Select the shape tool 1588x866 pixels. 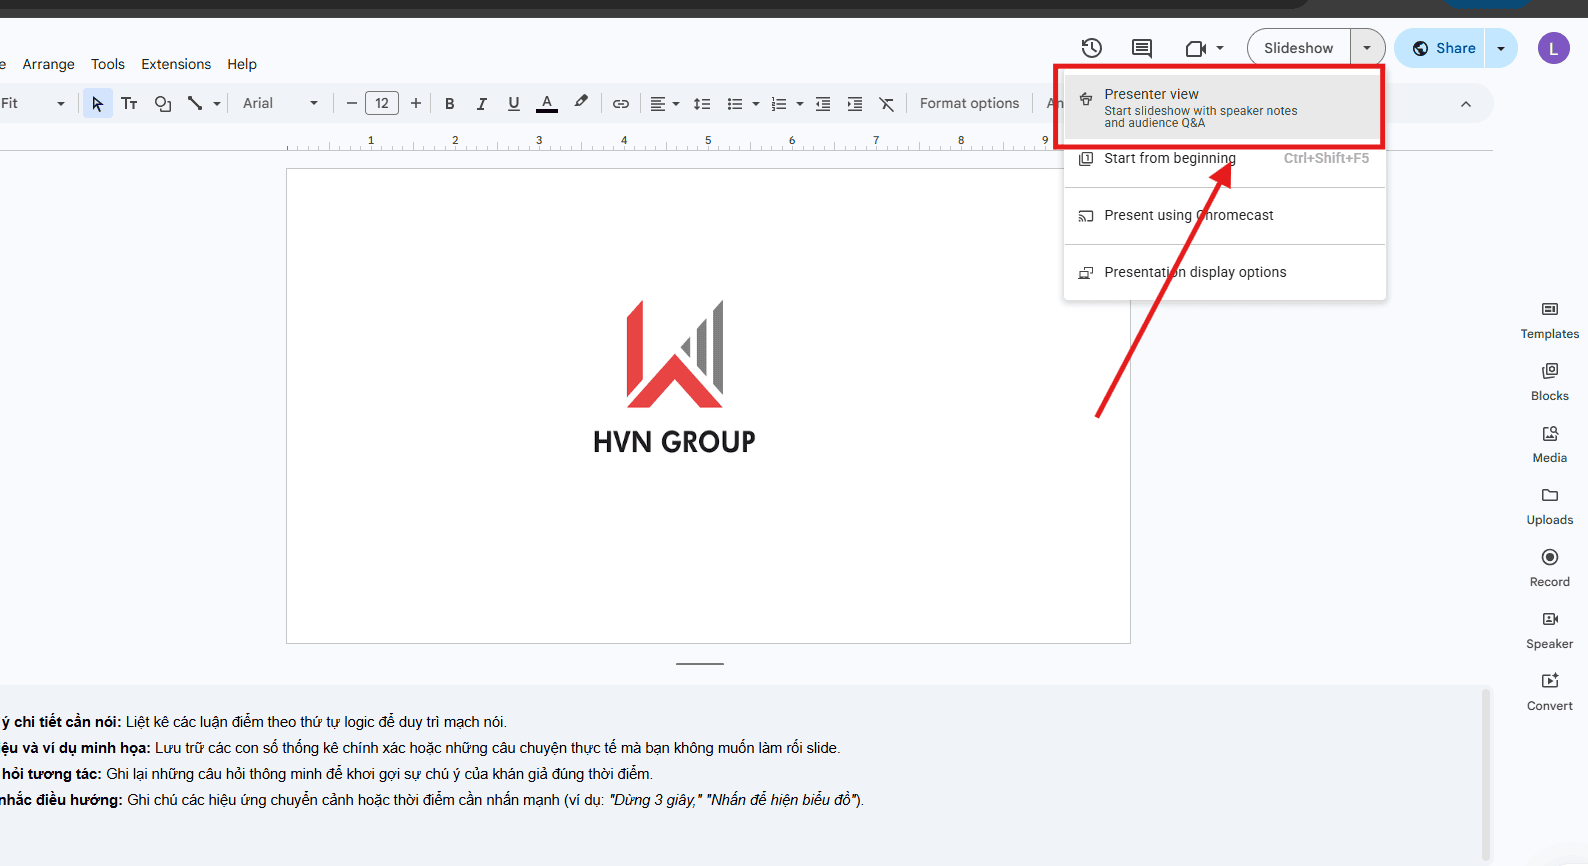coord(163,103)
